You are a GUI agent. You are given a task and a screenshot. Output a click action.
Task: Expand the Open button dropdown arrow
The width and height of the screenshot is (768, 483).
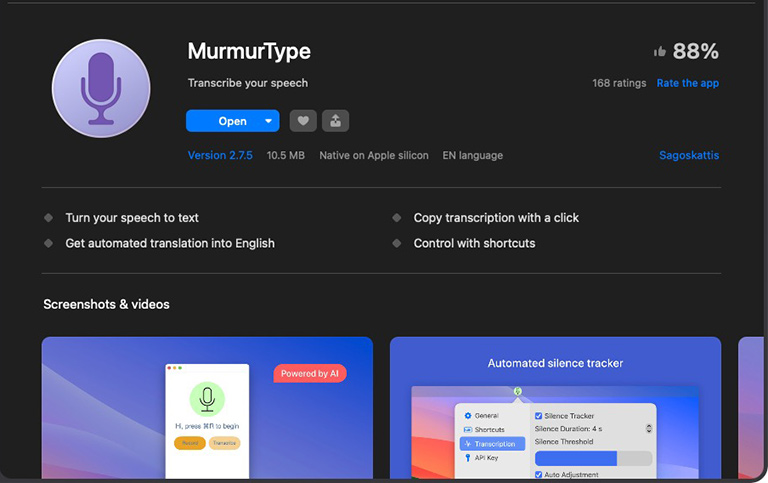tap(268, 121)
